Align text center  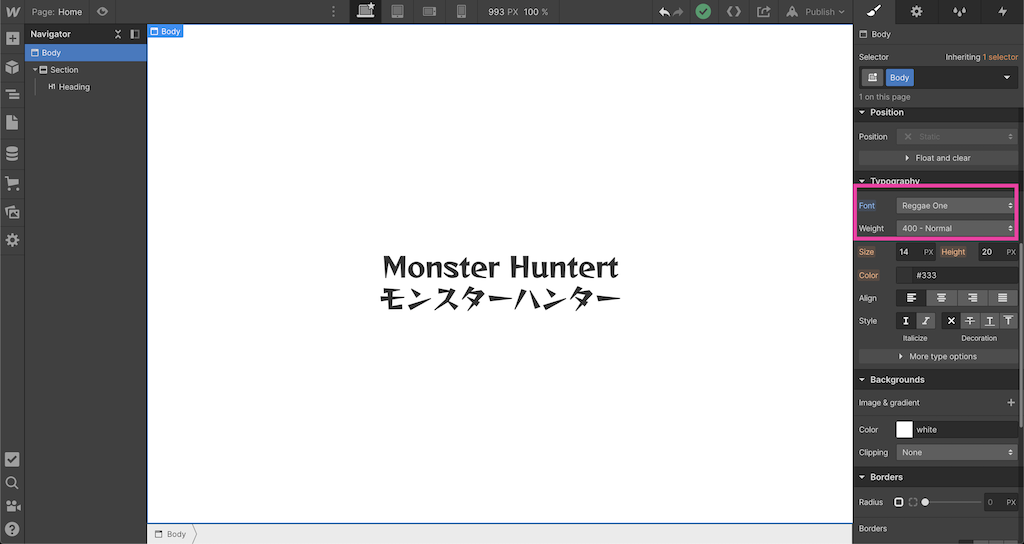coord(942,298)
